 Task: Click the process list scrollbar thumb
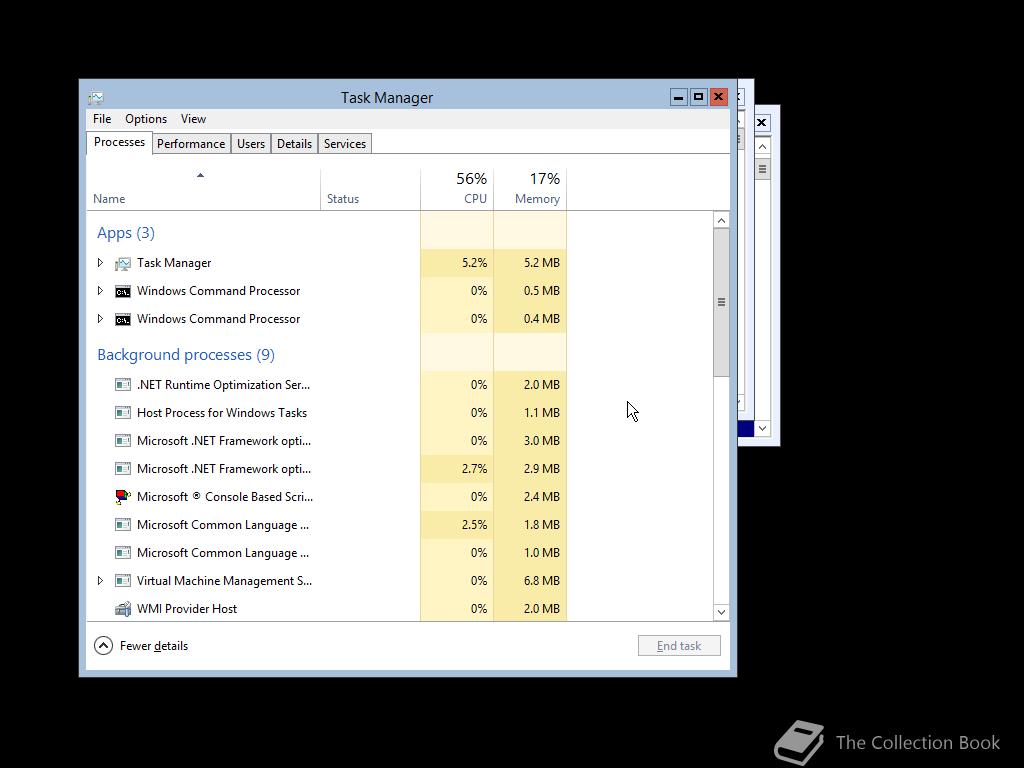click(721, 302)
